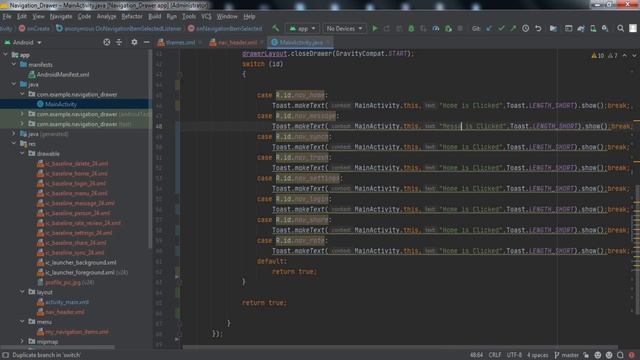
Task: Open the Project panel gear settings icon
Action: pos(134,42)
